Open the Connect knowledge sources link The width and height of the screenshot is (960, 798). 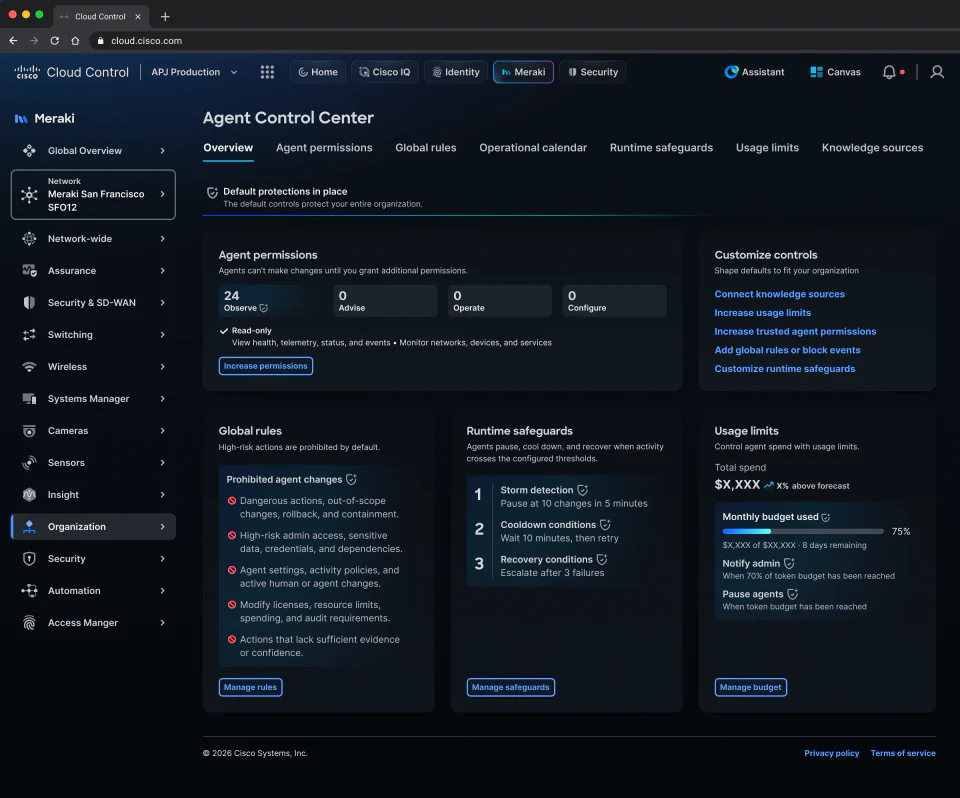tap(779, 294)
